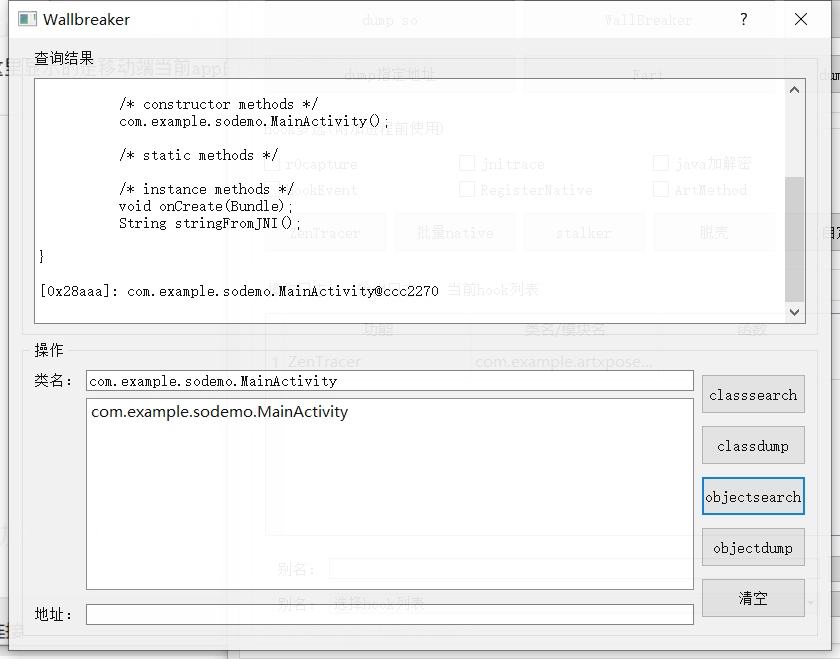The height and width of the screenshot is (659, 840).
Task: Click the results scrollbar up arrow
Action: click(x=794, y=89)
